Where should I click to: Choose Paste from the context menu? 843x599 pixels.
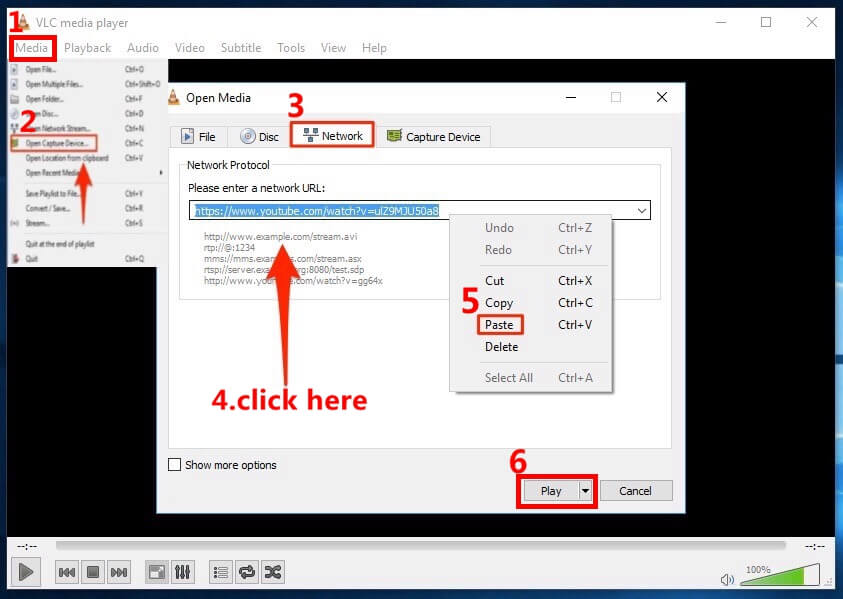(499, 325)
